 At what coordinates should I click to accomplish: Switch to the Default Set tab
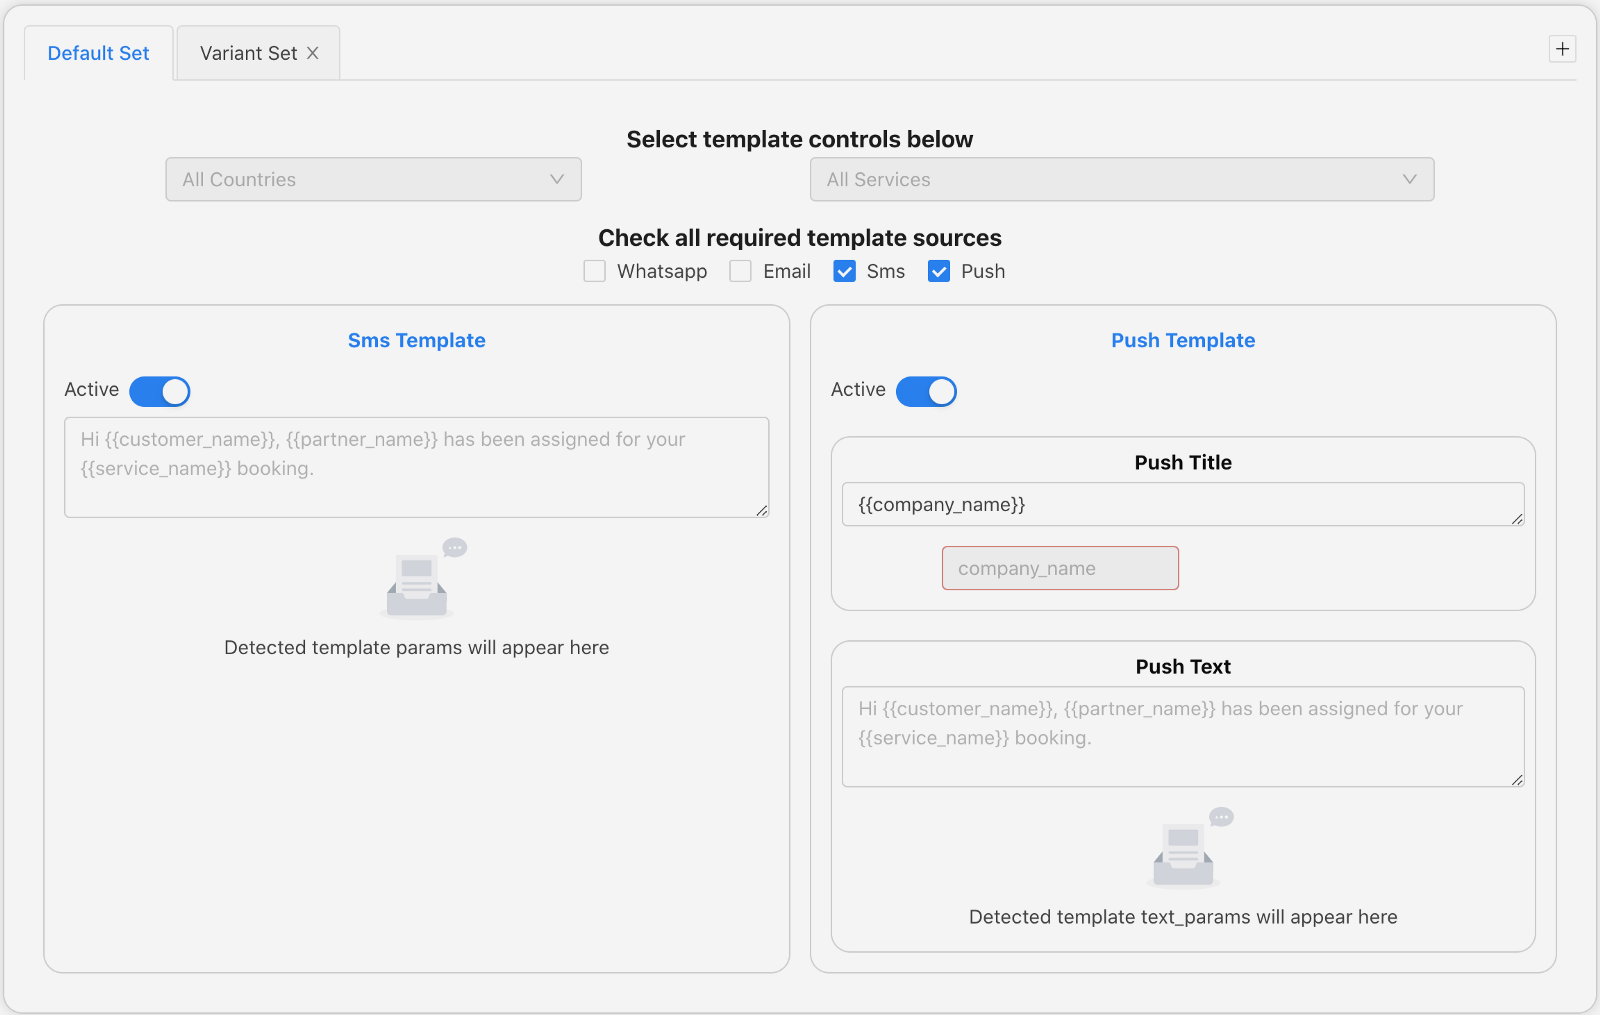click(98, 53)
